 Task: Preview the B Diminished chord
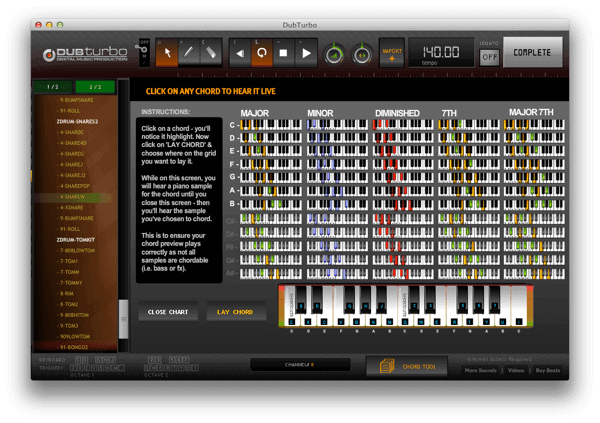(403, 204)
